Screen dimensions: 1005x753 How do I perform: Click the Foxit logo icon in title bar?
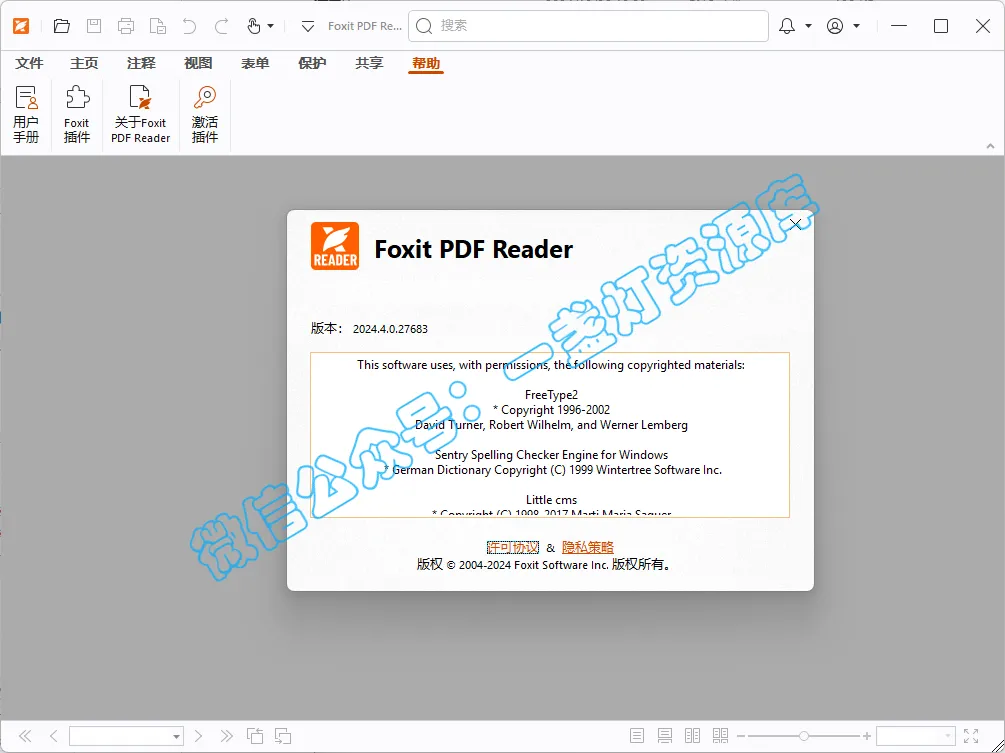coord(21,26)
